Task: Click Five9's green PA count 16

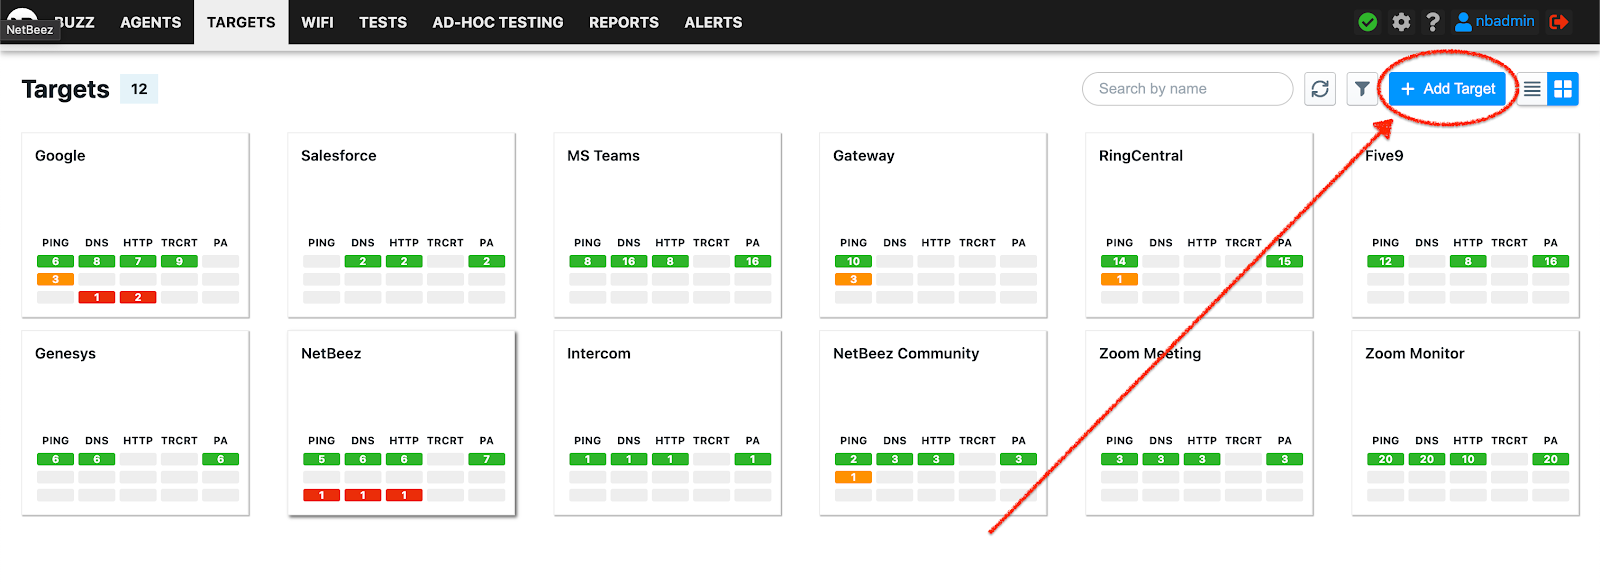Action: click(x=1551, y=261)
